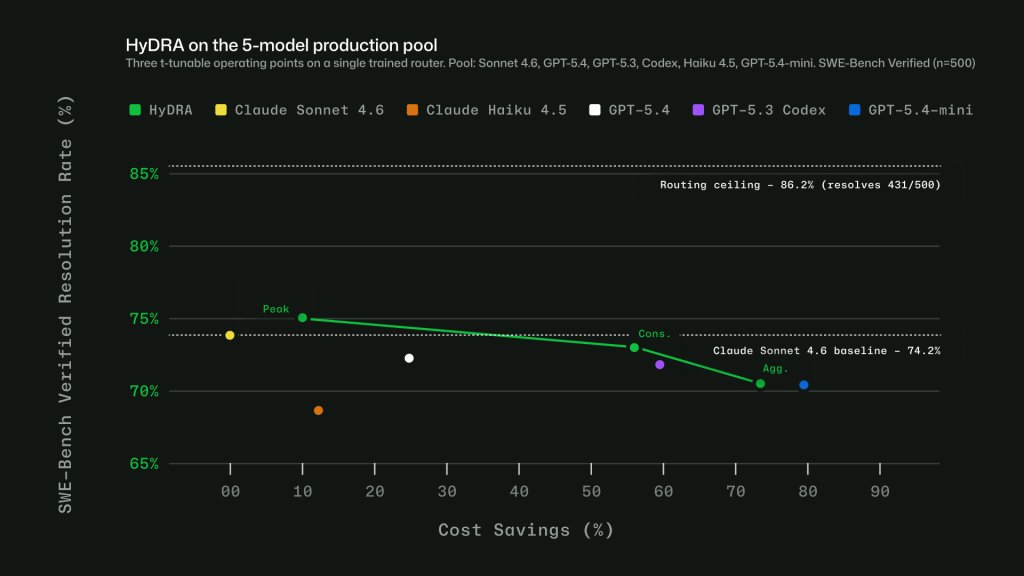The image size is (1024, 576).
Task: Click the orange Haiku 4.5 data point
Action: 318,411
